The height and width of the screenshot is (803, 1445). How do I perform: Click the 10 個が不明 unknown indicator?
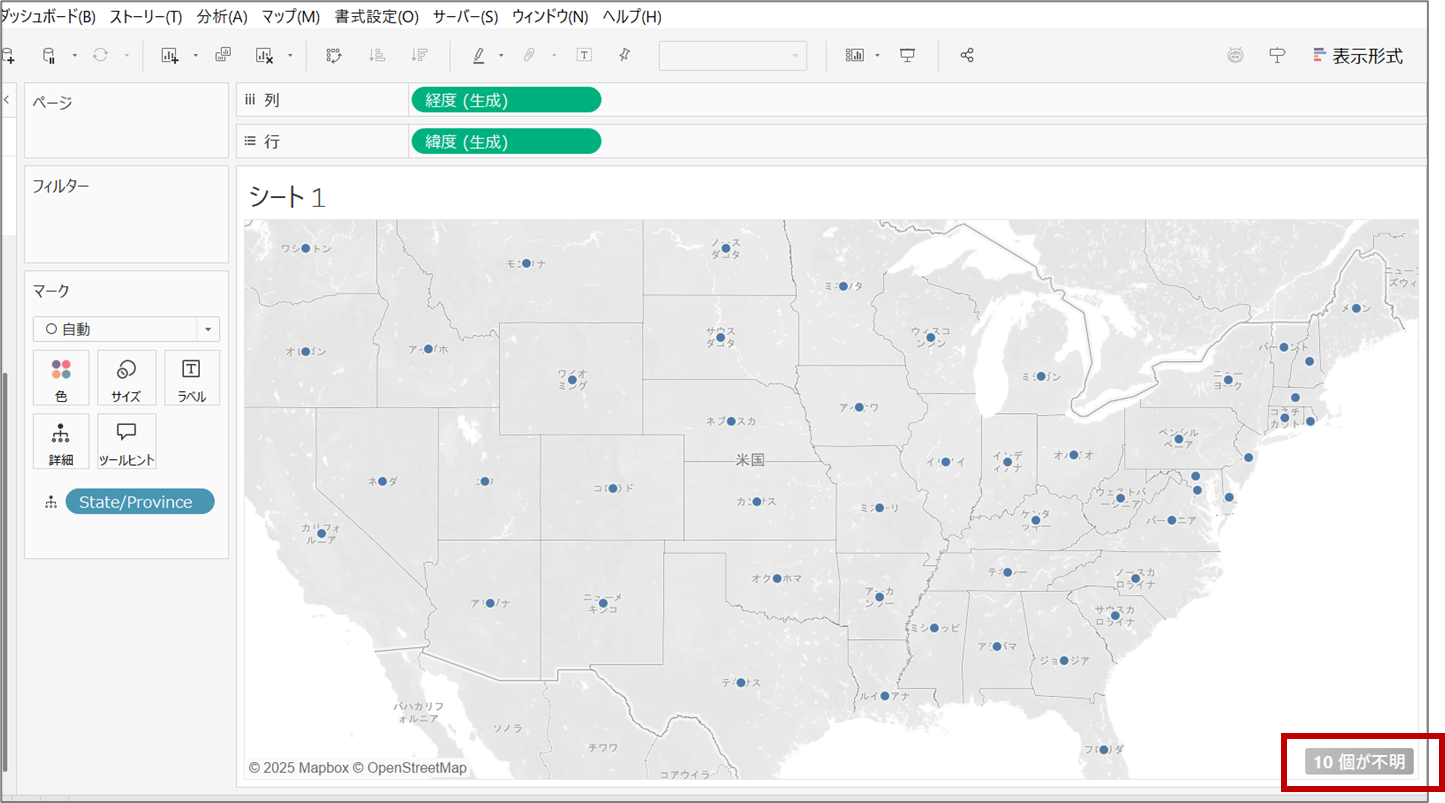pyautogui.click(x=1359, y=762)
